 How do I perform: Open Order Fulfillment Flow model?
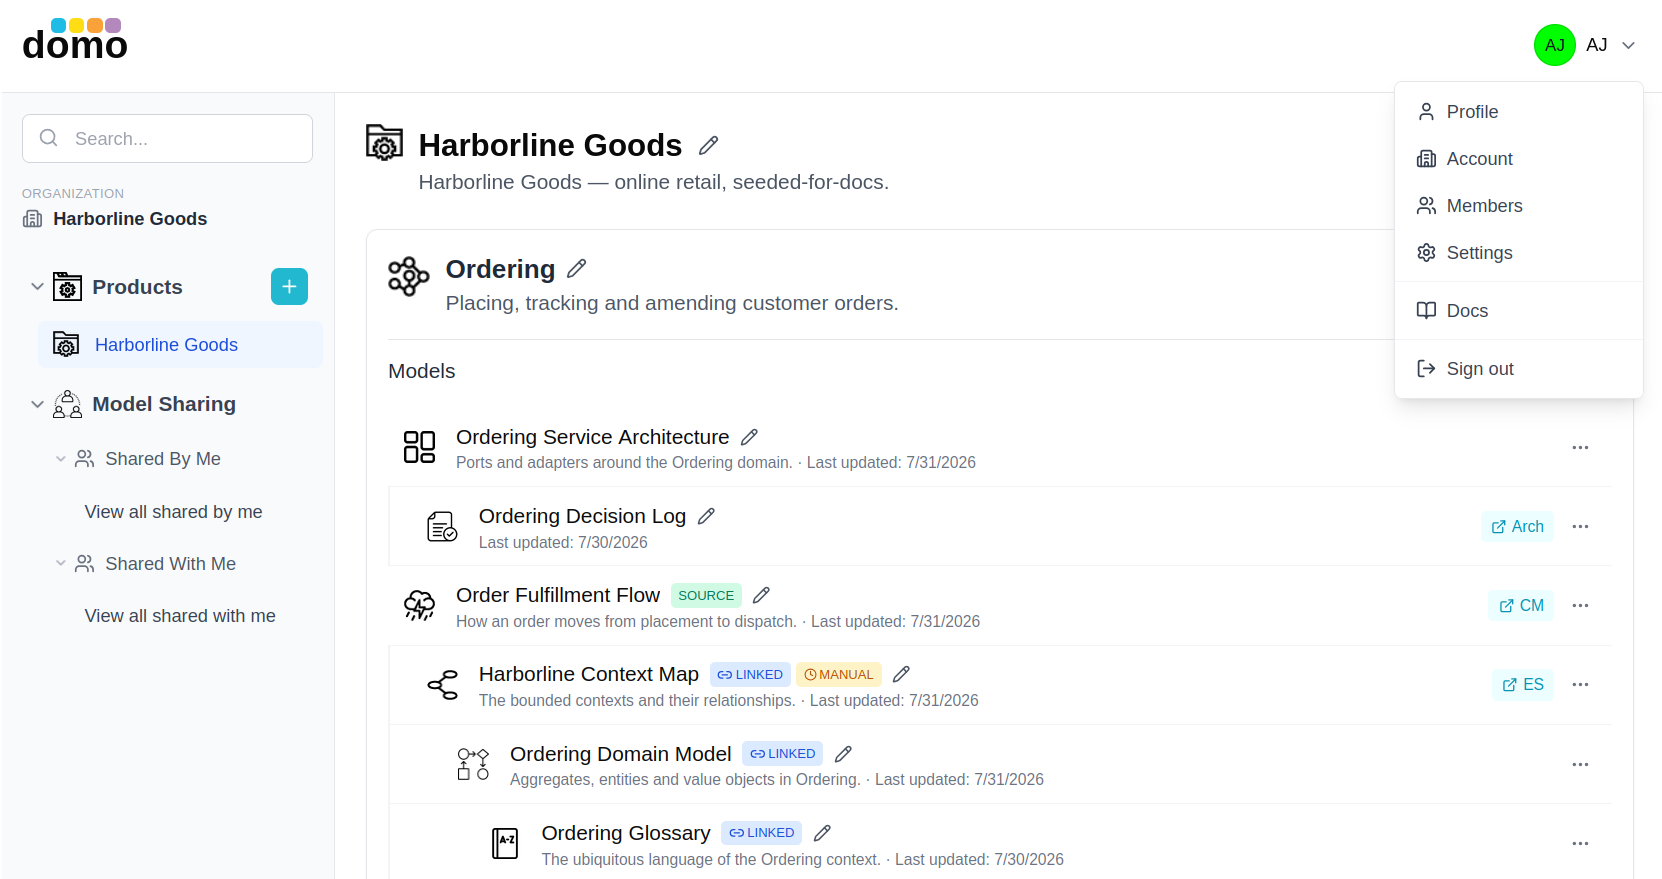(558, 595)
